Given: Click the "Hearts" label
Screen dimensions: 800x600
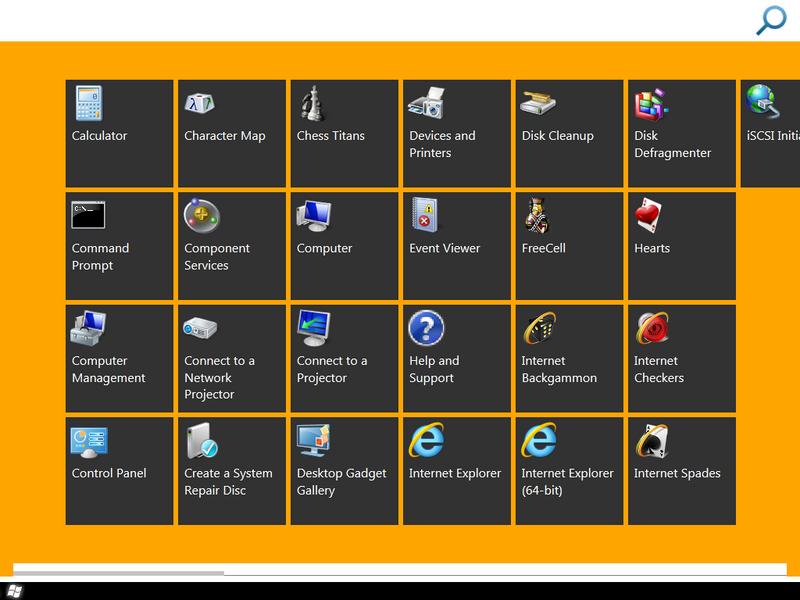Looking at the screenshot, I should 652,248.
